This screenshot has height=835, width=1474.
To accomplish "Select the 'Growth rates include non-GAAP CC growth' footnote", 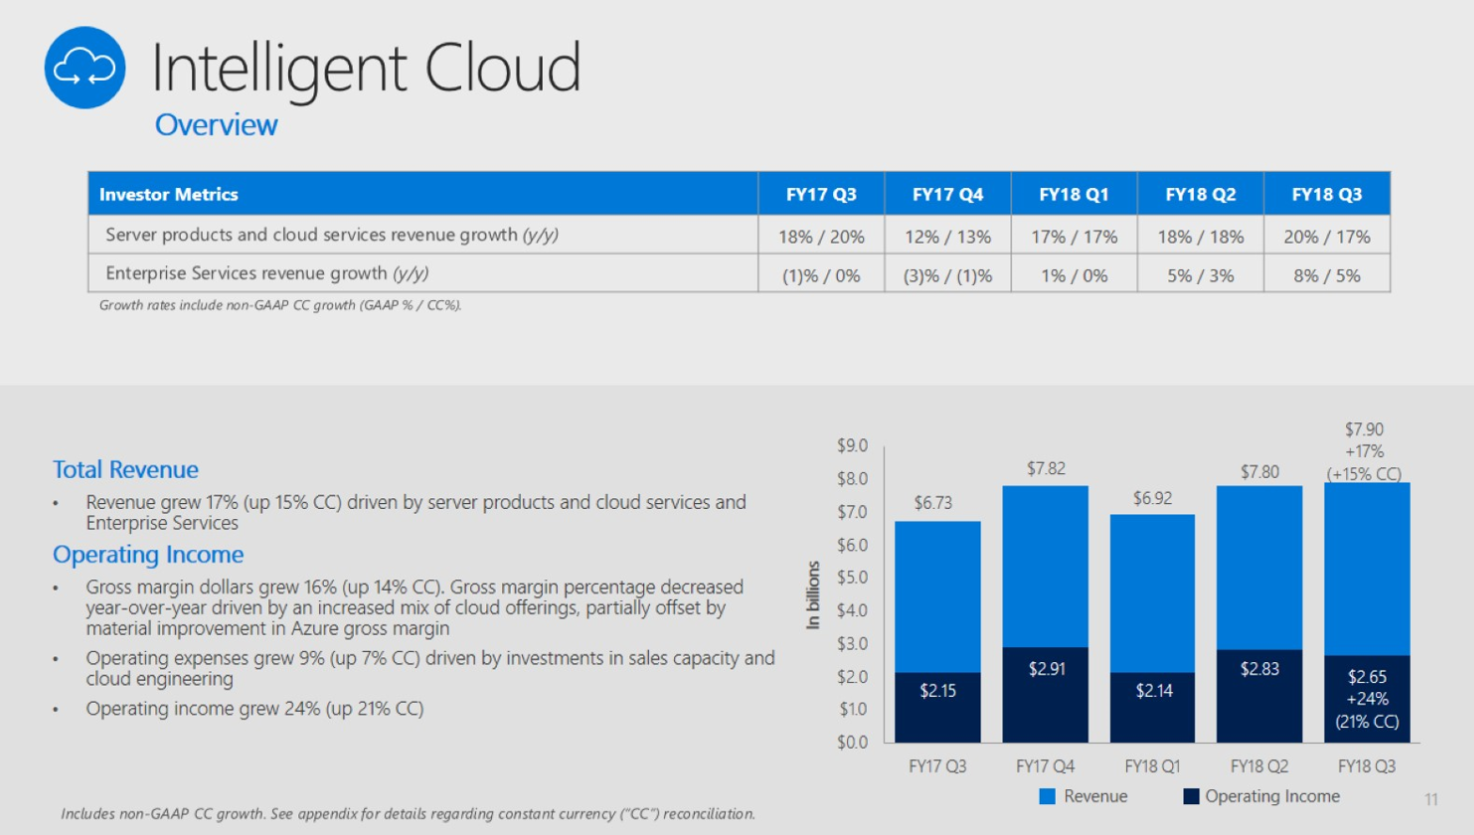I will pyautogui.click(x=280, y=305).
